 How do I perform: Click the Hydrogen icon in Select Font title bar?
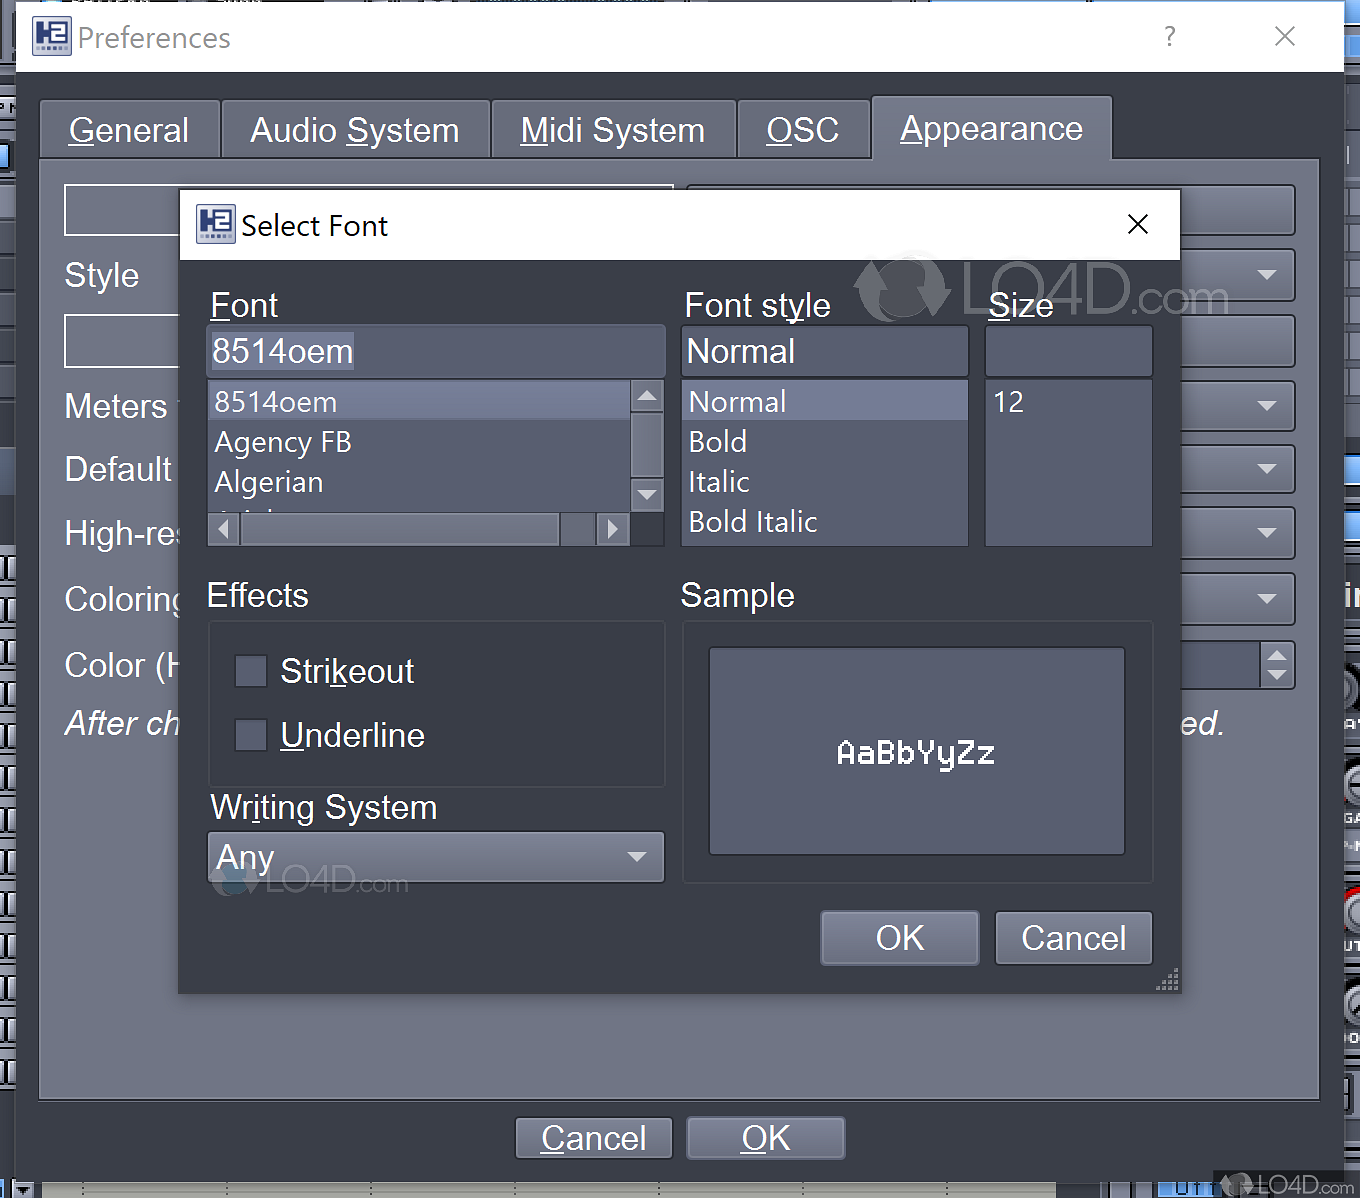click(x=215, y=224)
